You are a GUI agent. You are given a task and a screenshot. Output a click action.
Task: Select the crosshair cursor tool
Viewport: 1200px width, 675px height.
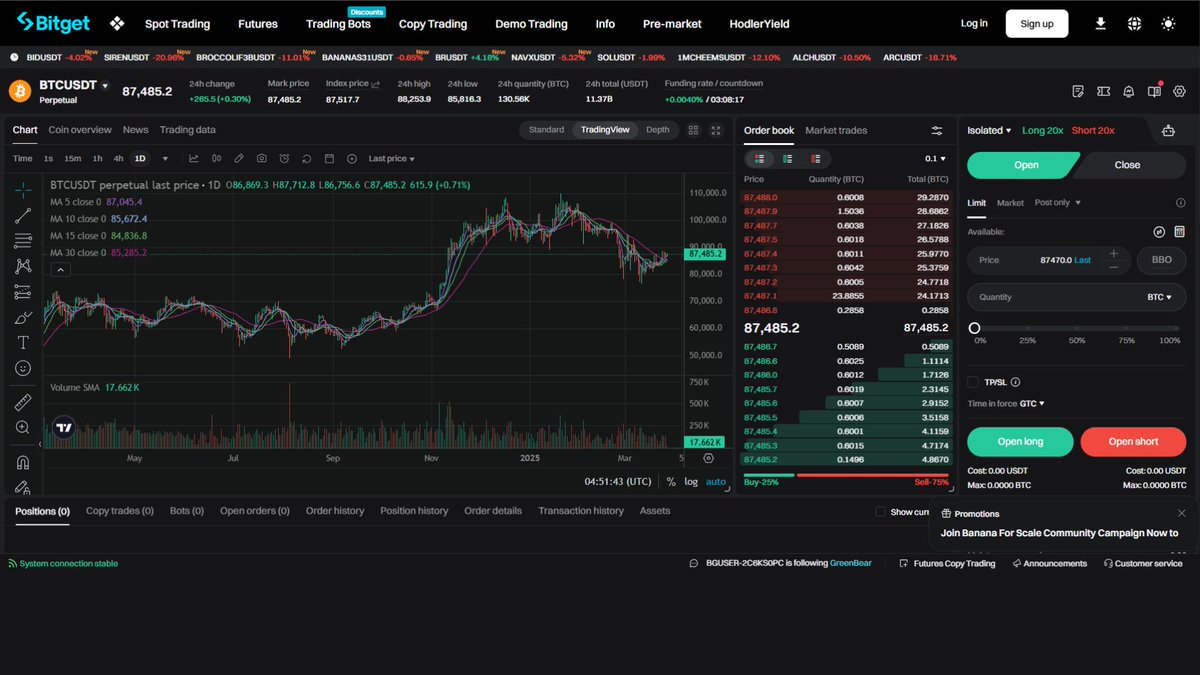pyautogui.click(x=23, y=190)
